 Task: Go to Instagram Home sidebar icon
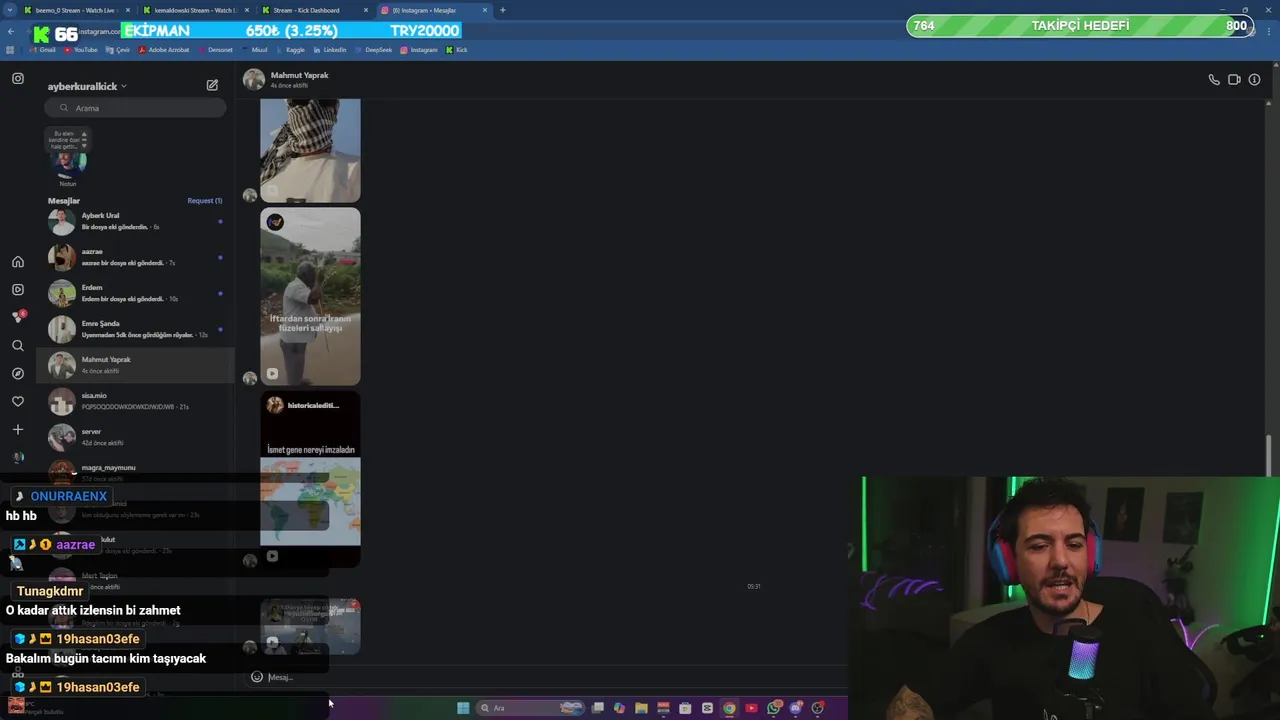click(x=18, y=262)
